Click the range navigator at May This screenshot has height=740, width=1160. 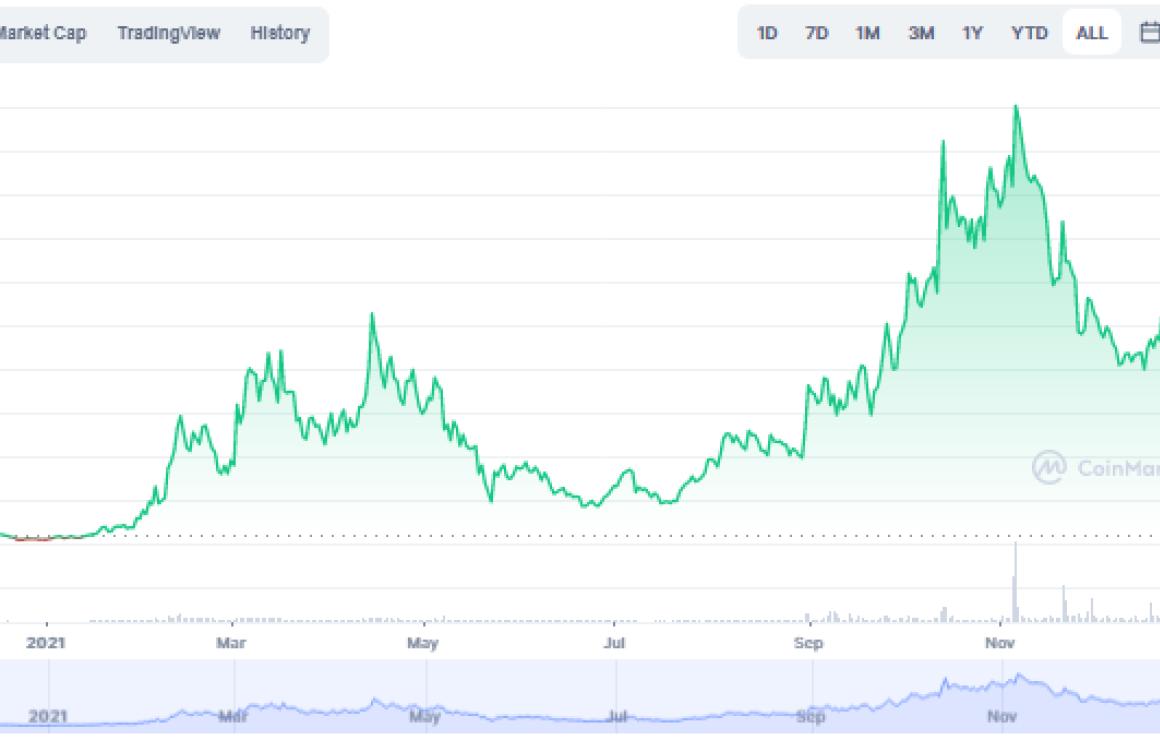[x=425, y=716]
